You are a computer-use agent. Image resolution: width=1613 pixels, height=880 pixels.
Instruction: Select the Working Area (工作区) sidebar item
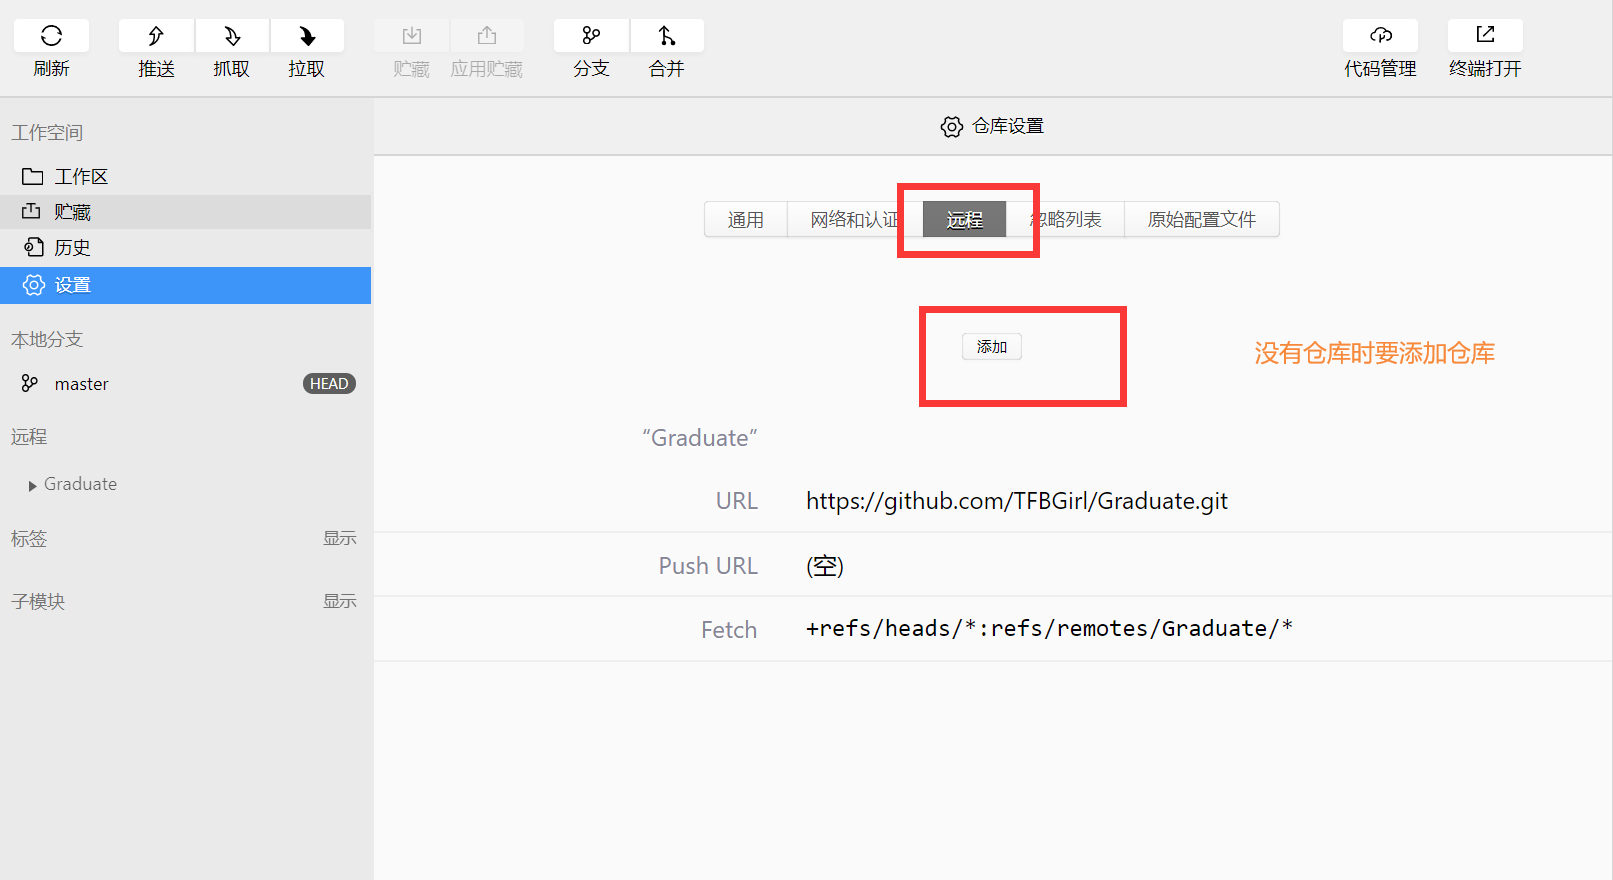pyautogui.click(x=185, y=177)
